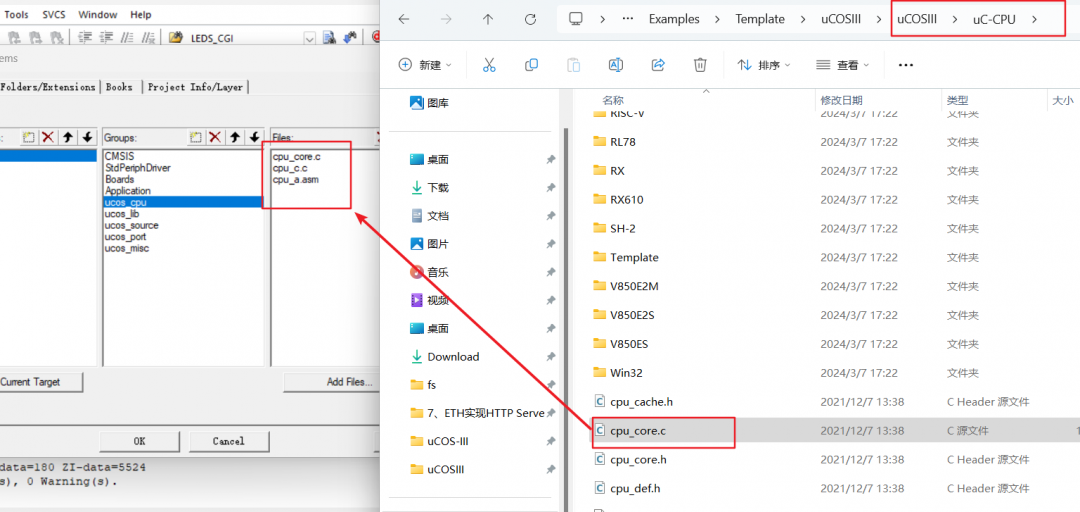Click the pin icon next to Download
This screenshot has height=512, width=1080.
(x=550, y=357)
